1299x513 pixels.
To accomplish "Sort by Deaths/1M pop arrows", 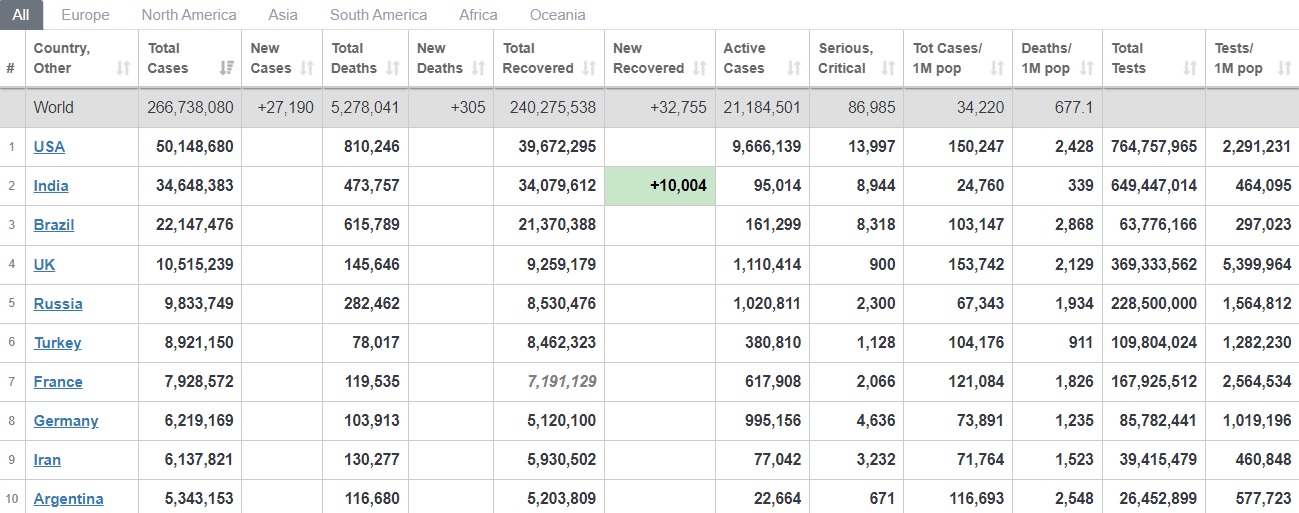I will tap(1086, 68).
